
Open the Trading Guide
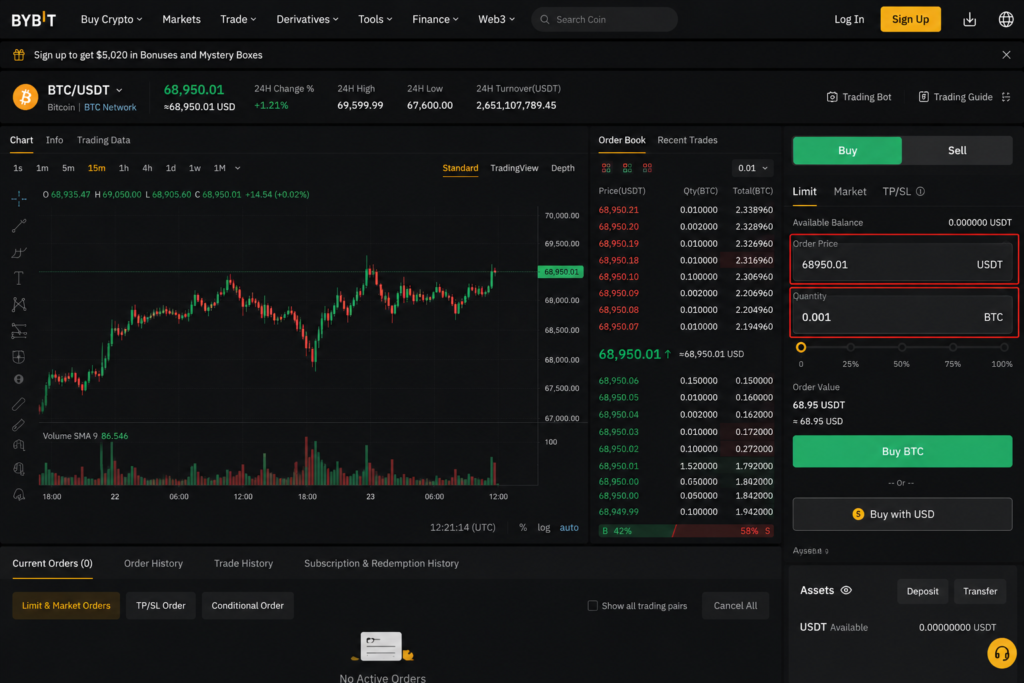(955, 97)
